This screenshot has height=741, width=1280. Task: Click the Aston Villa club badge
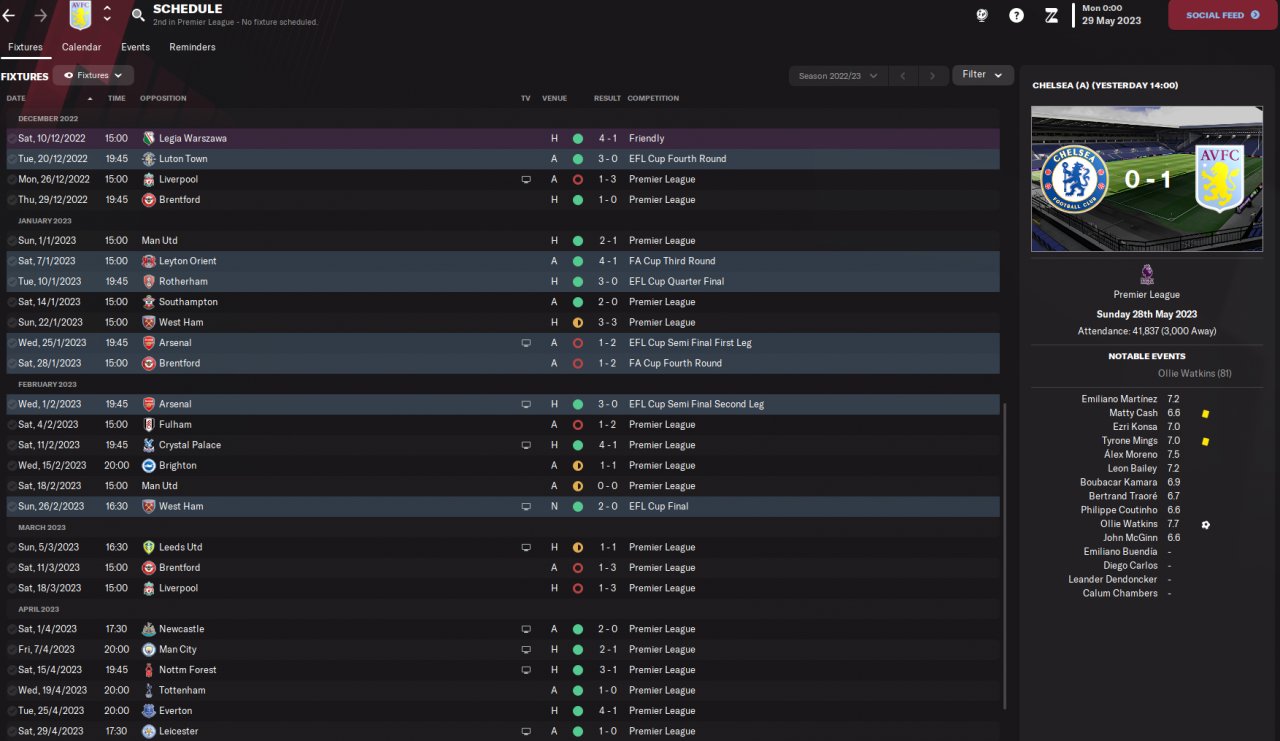point(80,15)
